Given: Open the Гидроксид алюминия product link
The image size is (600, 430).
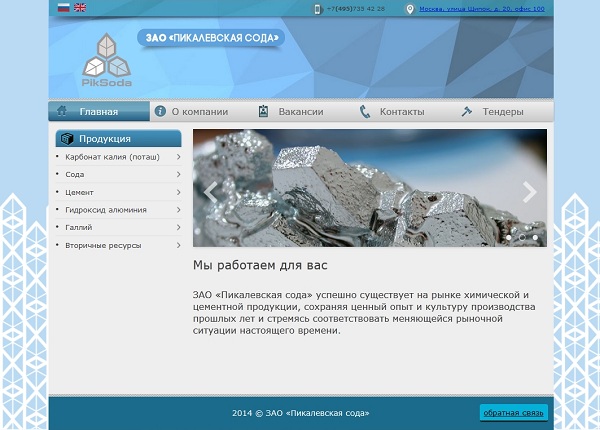Looking at the screenshot, I should pos(106,210).
